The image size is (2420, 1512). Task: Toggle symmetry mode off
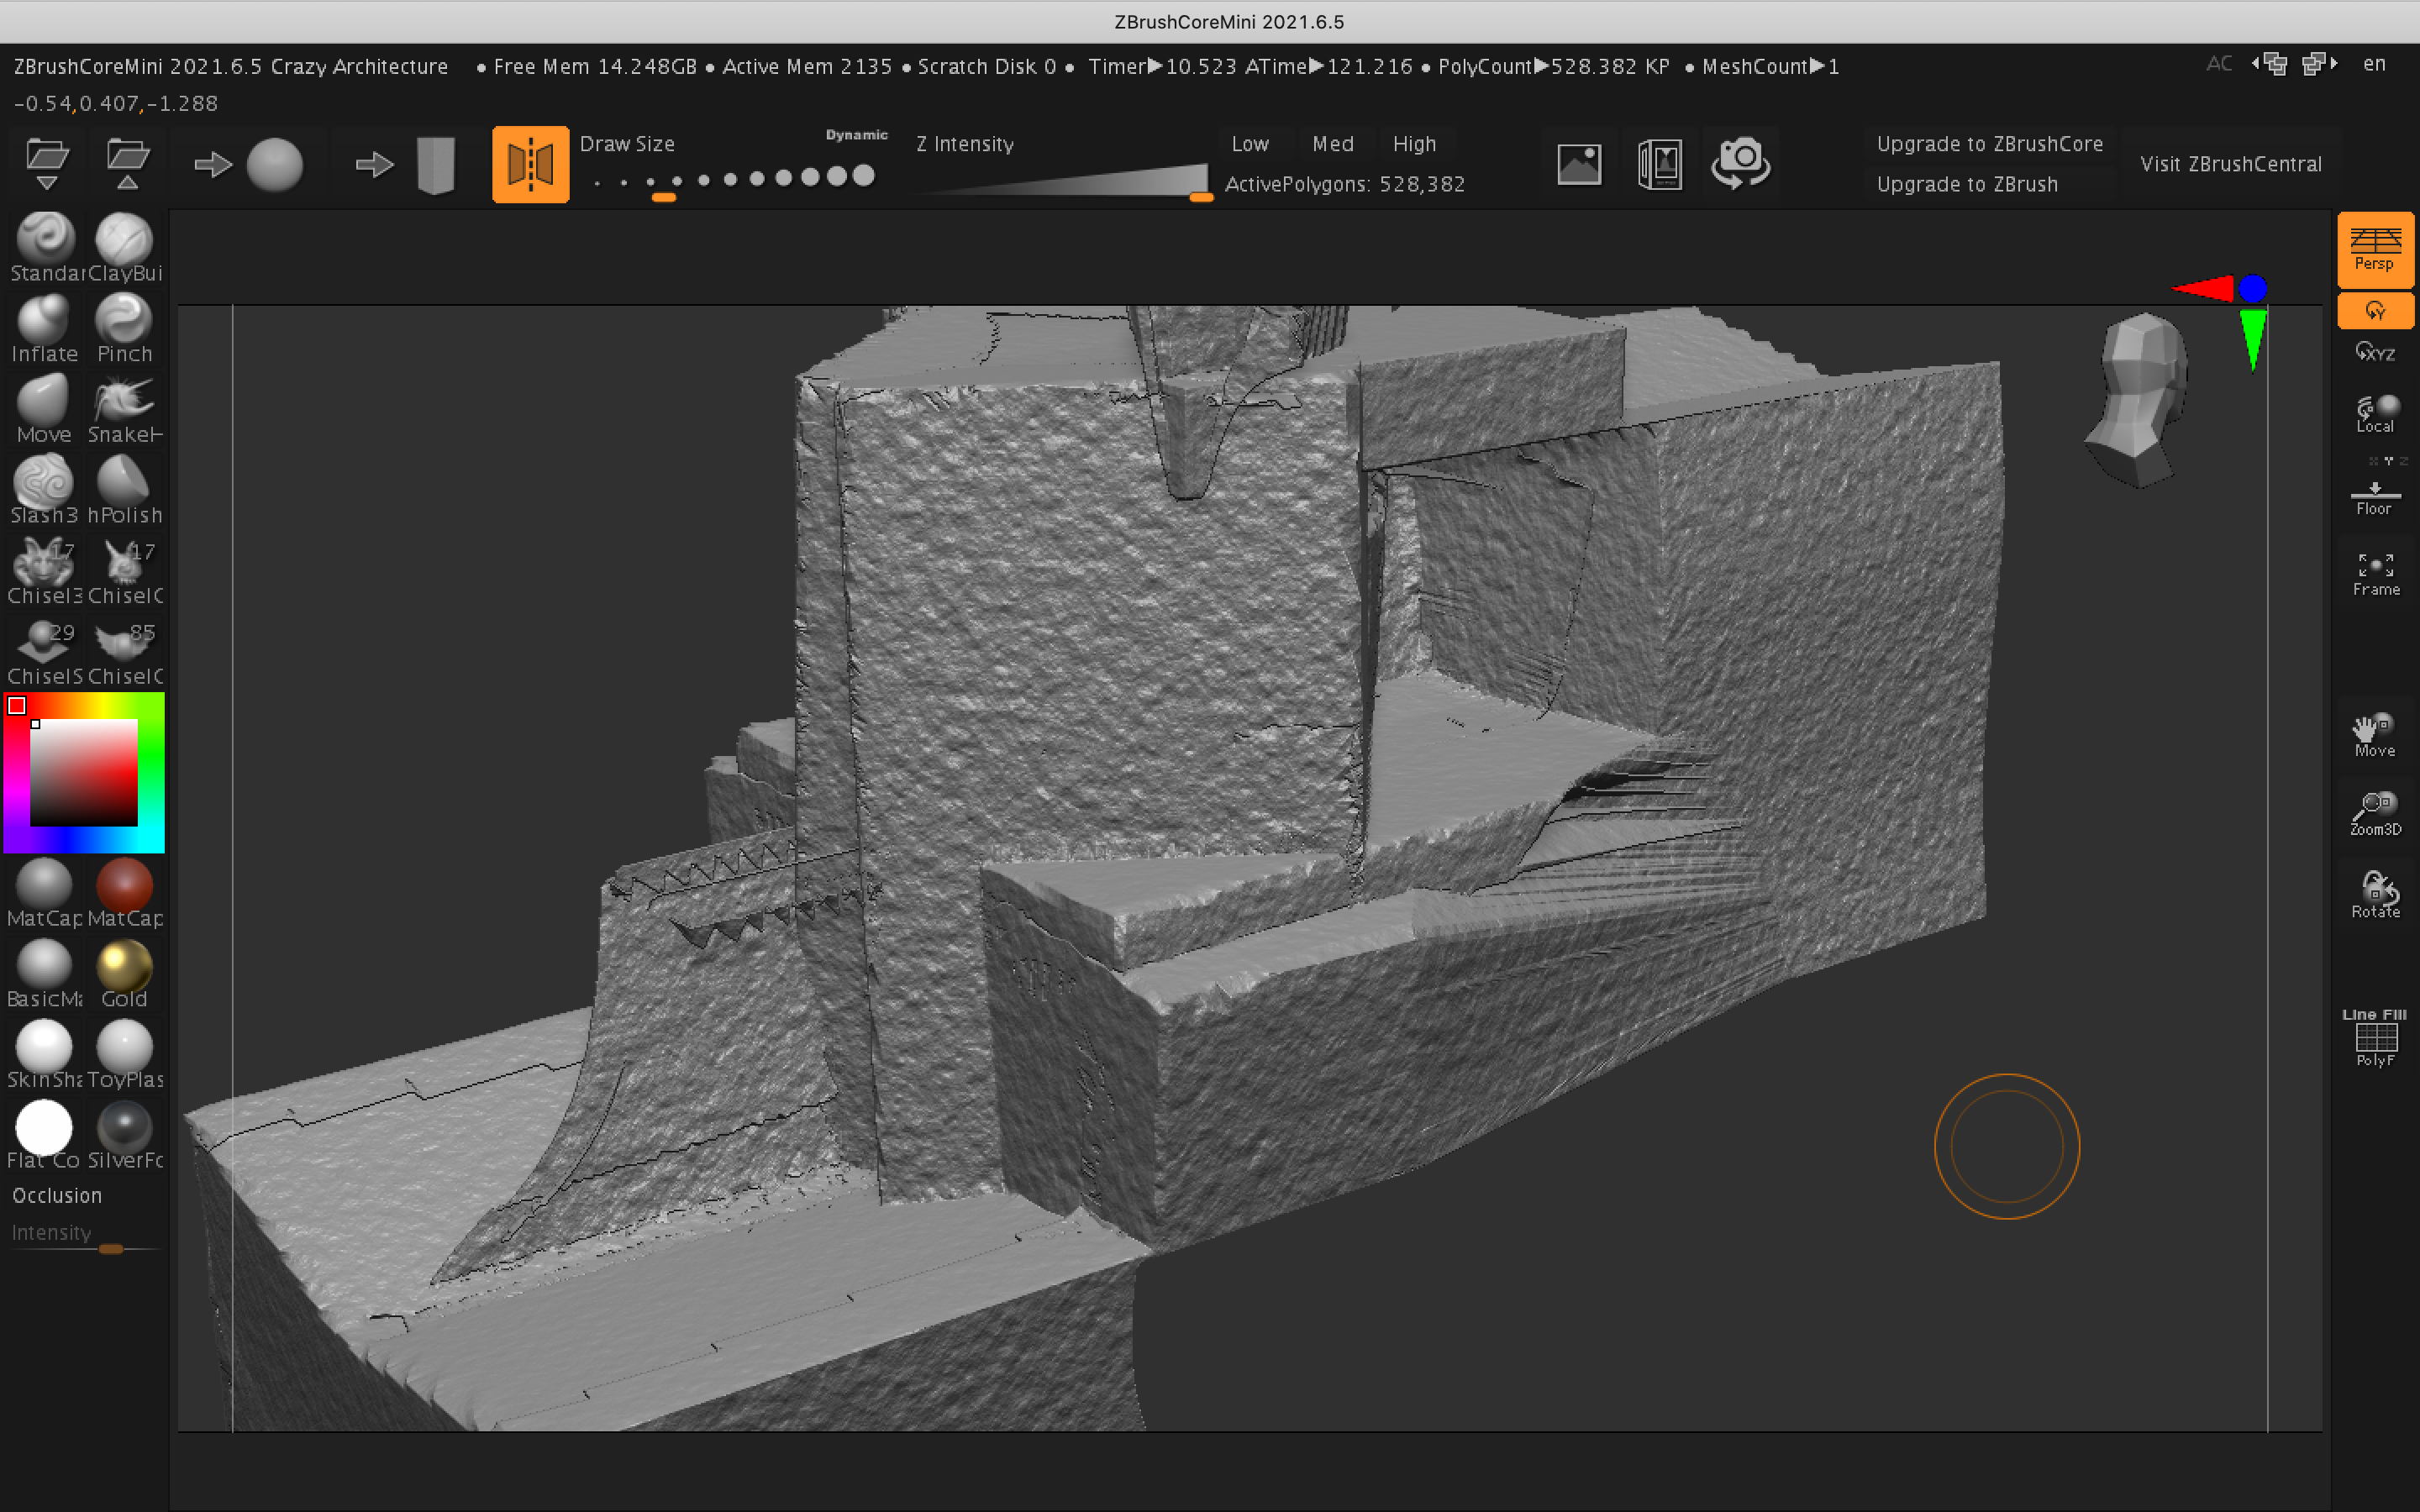pos(530,164)
